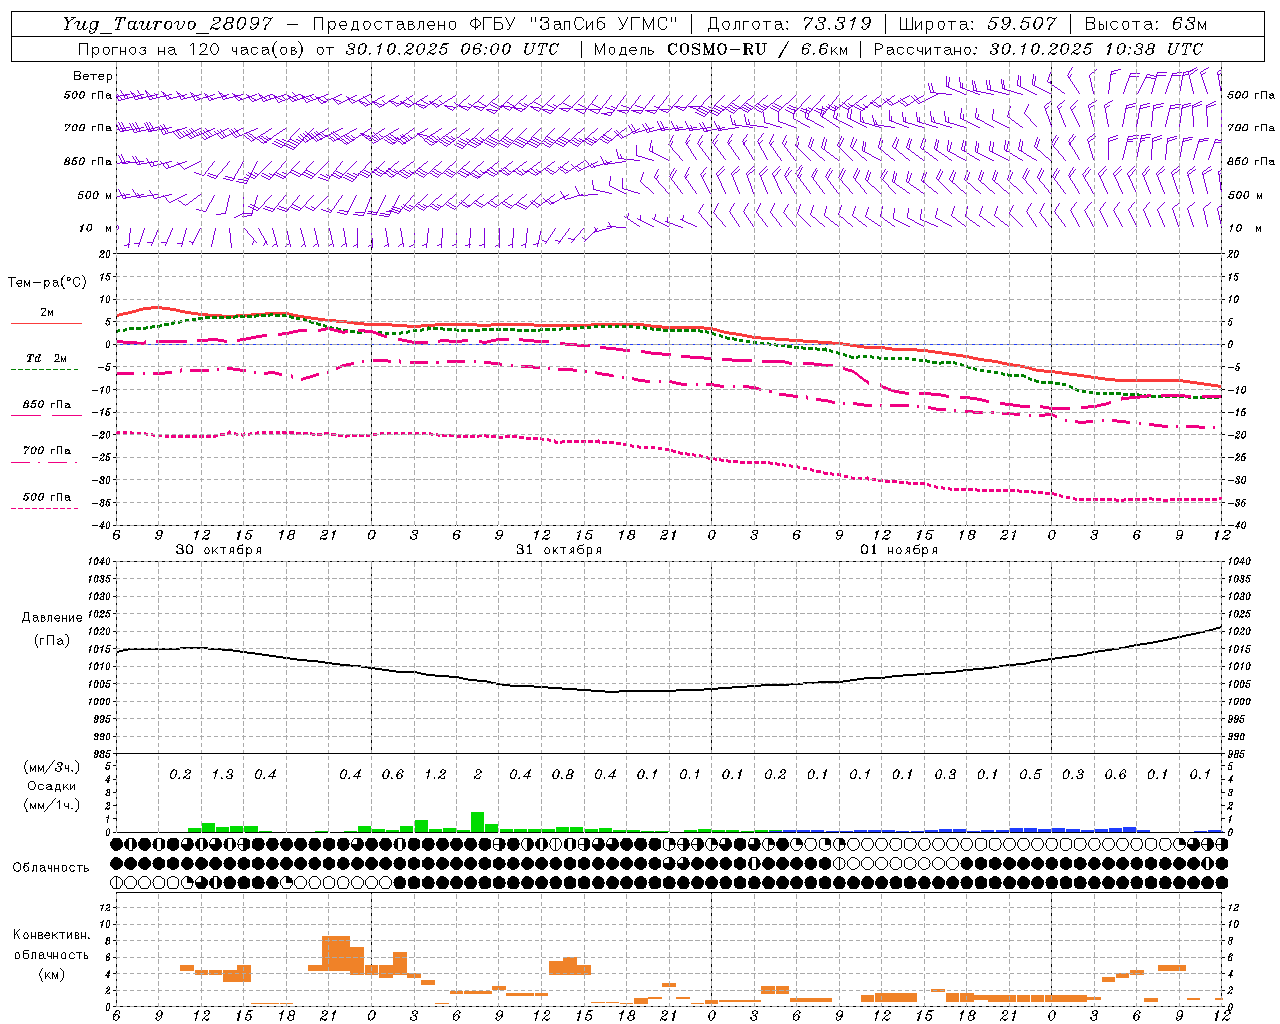Select the 'ФГБУ "ЗапСиб УГМС"' provider text
Screen dimensions: 1280x1024
pyautogui.click(x=573, y=24)
